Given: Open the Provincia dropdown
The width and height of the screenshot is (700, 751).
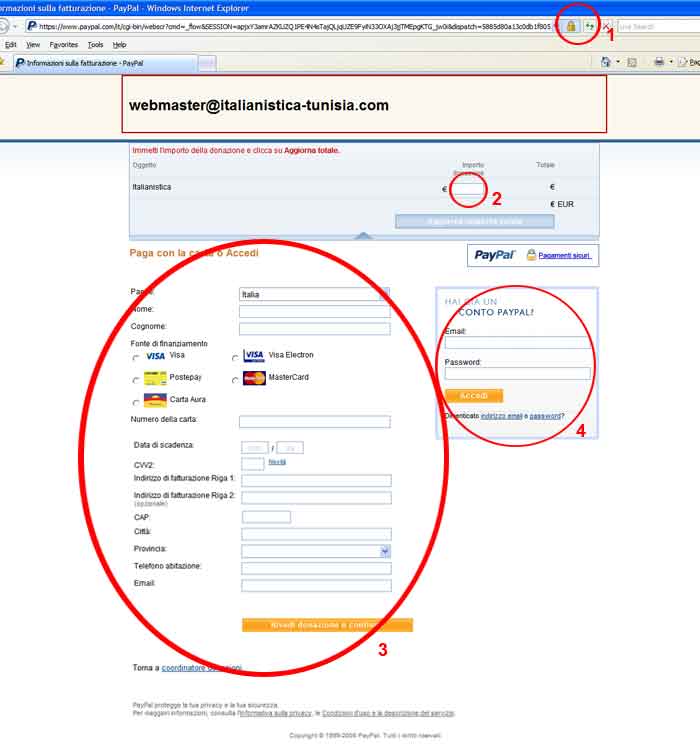Looking at the screenshot, I should point(316,551).
